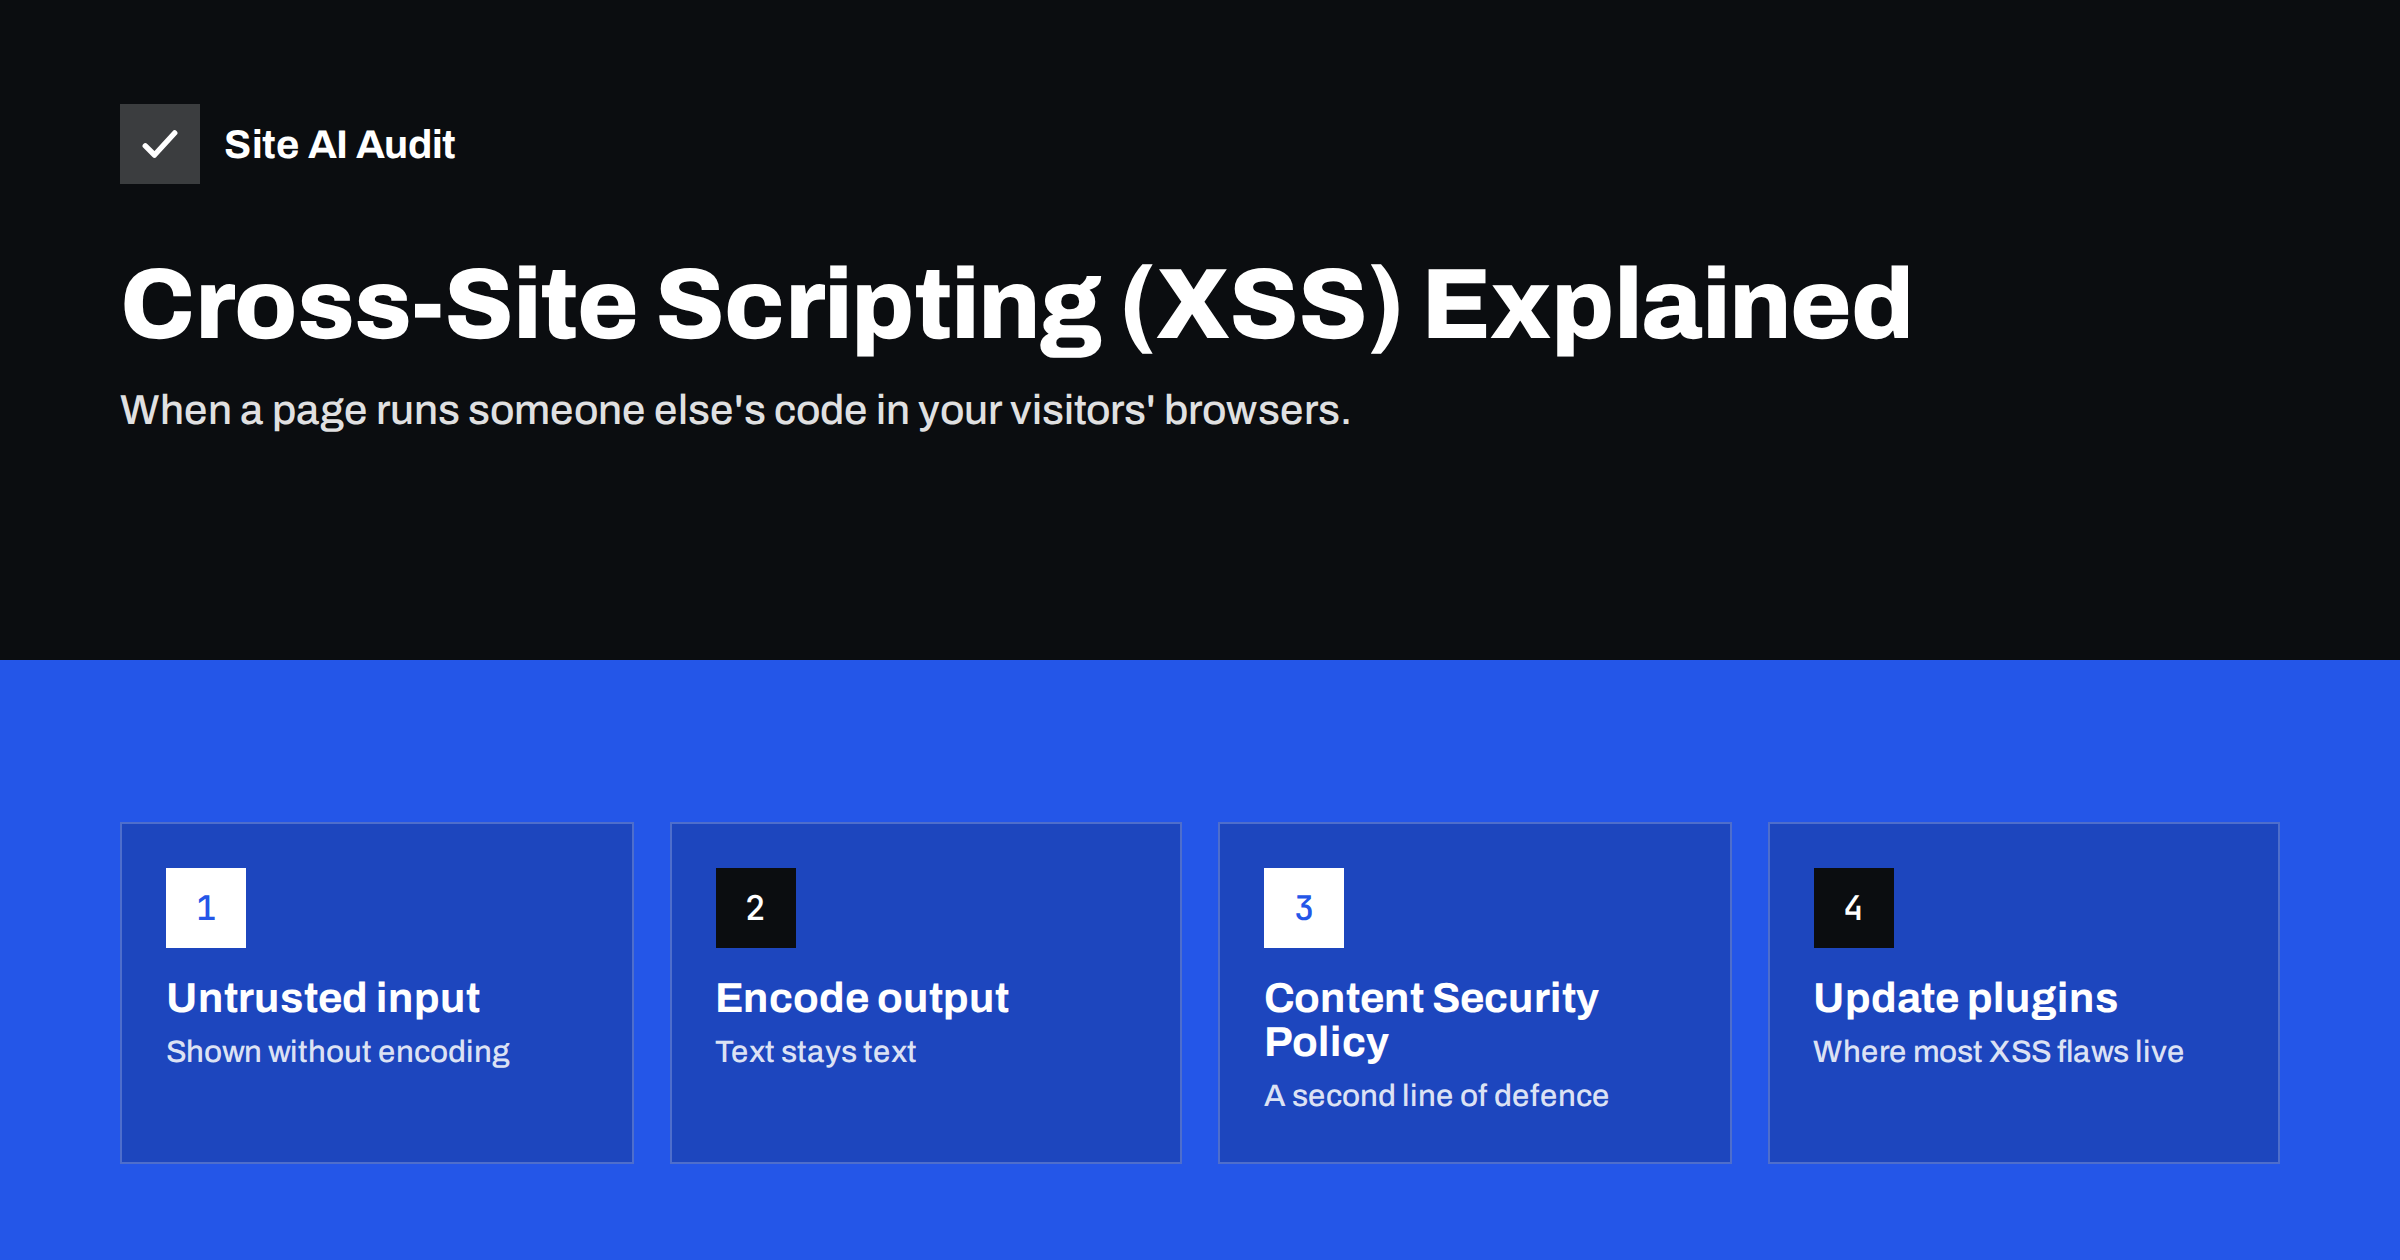
Task: Click the number 4 badge
Action: click(x=1854, y=908)
